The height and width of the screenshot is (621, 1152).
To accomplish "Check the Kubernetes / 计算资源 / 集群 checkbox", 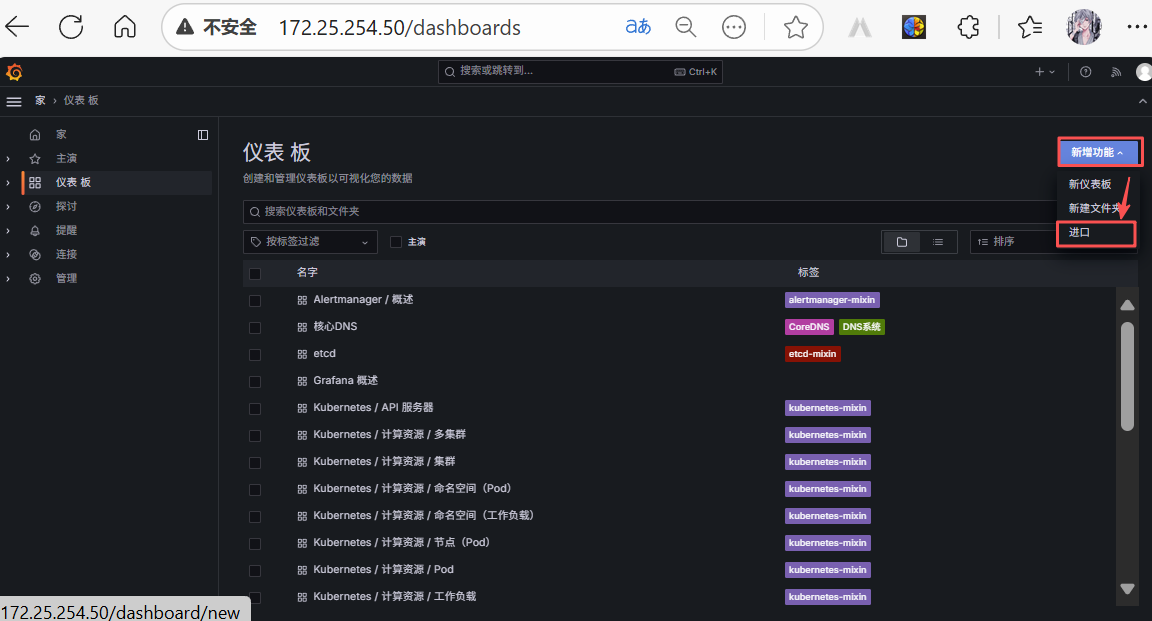I will point(255,462).
